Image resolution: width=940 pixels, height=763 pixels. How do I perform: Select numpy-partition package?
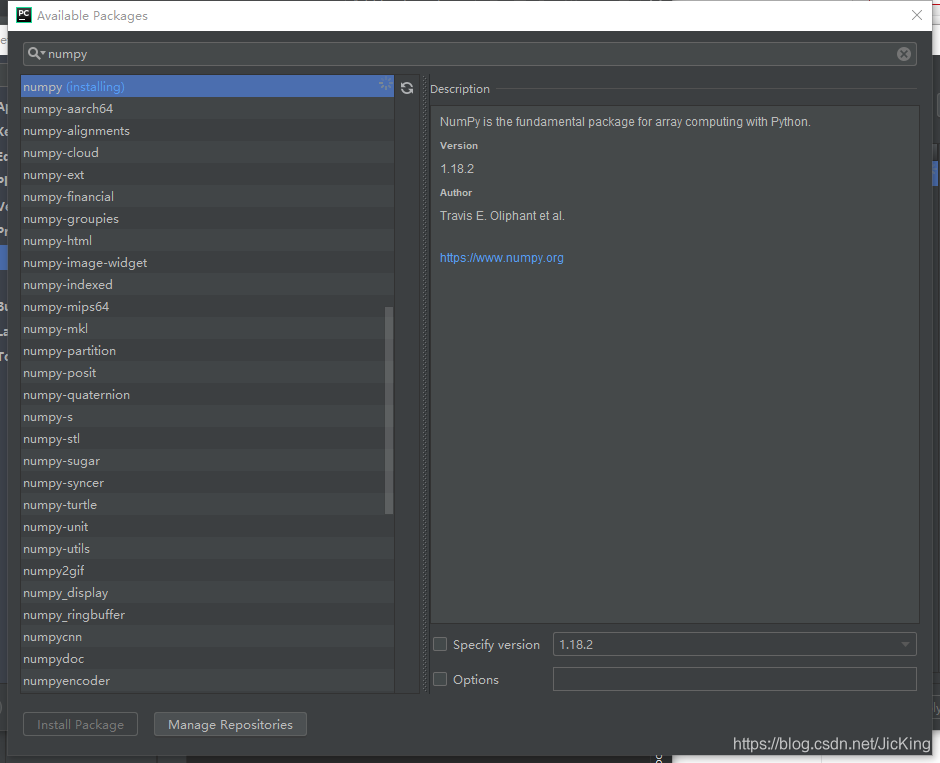pyautogui.click(x=207, y=351)
